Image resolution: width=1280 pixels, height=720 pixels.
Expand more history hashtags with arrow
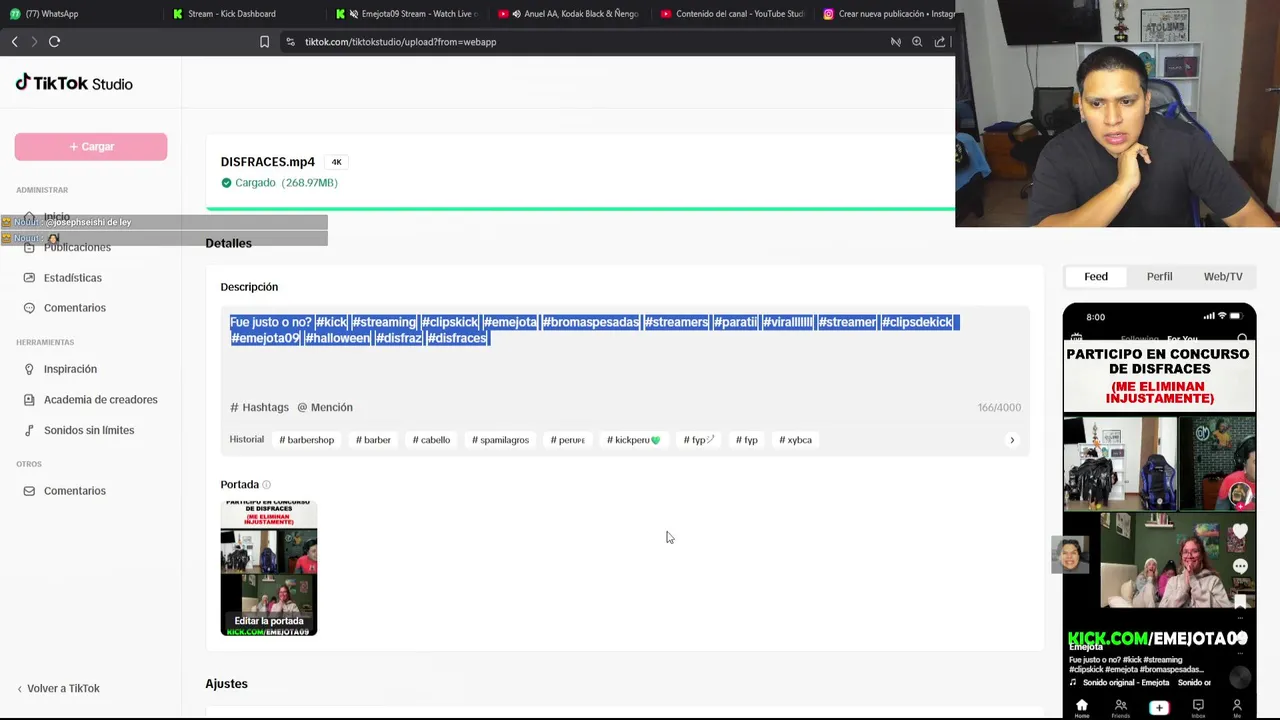coord(1012,440)
